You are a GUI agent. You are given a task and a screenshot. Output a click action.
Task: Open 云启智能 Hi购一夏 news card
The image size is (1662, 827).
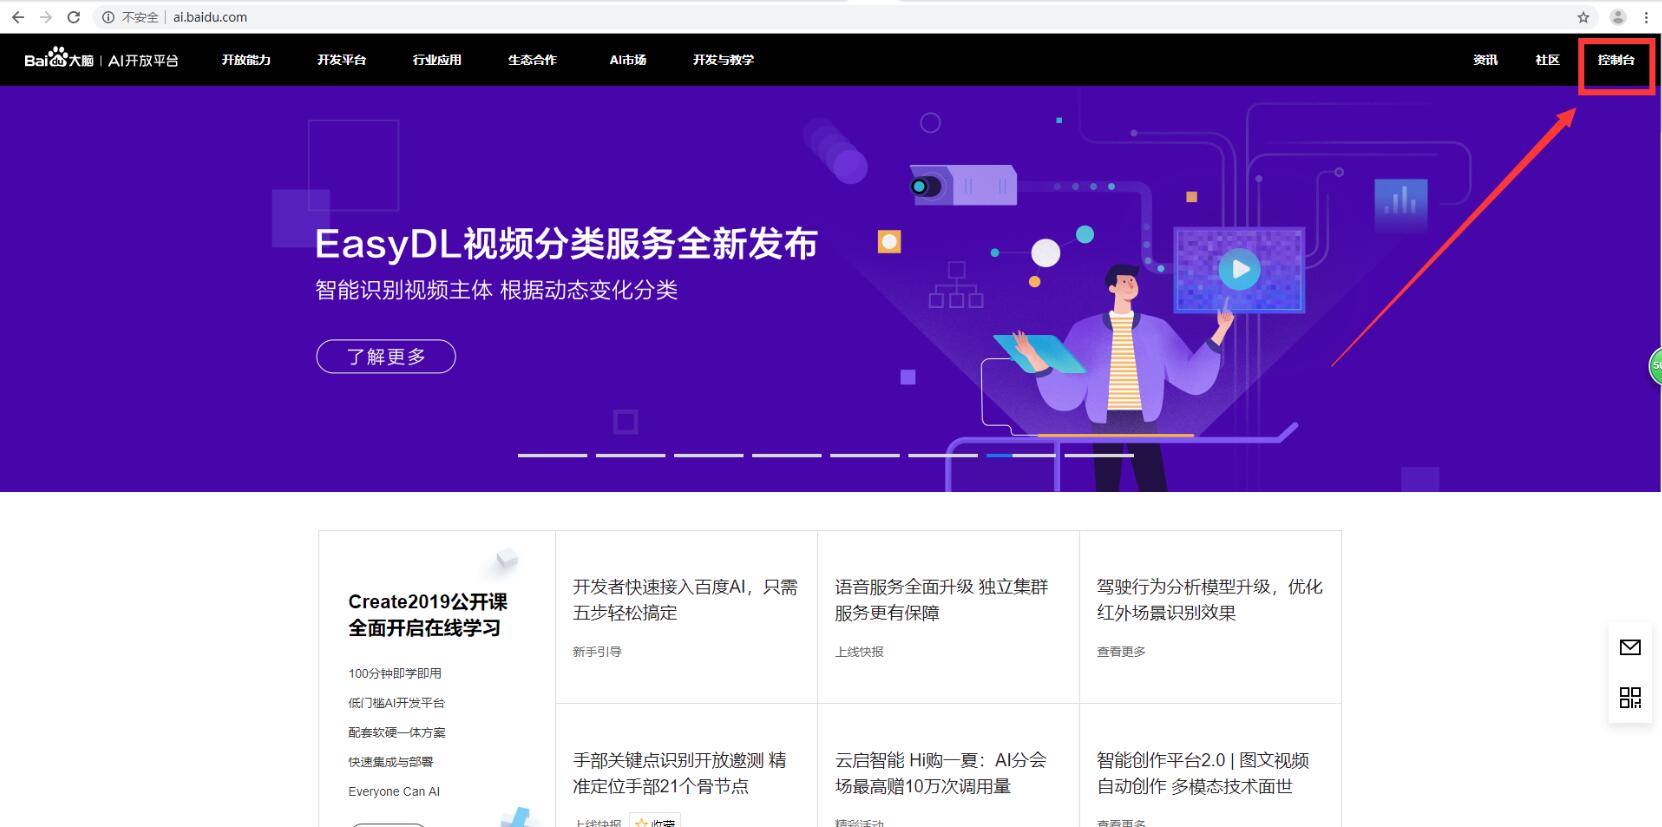(x=940, y=773)
